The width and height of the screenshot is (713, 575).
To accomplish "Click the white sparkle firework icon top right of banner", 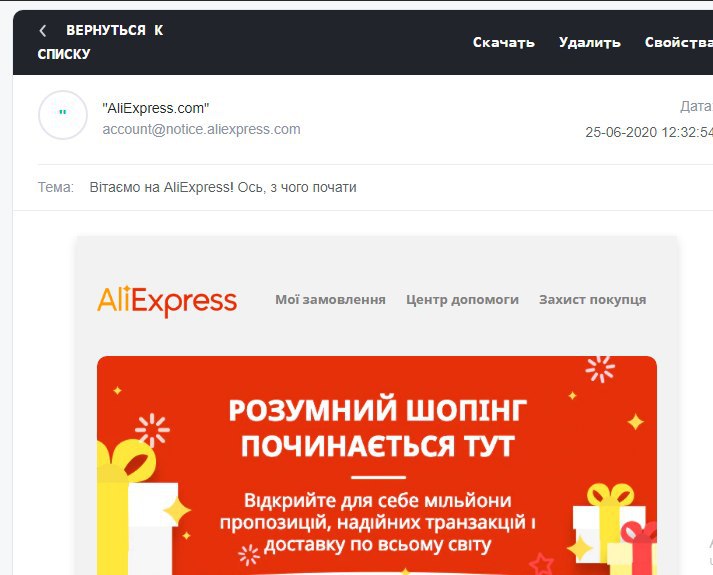I will 600,369.
